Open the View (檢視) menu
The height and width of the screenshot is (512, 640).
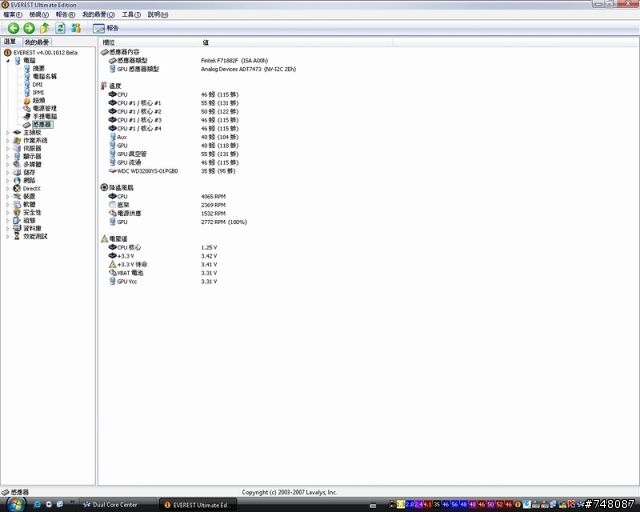tap(39, 15)
